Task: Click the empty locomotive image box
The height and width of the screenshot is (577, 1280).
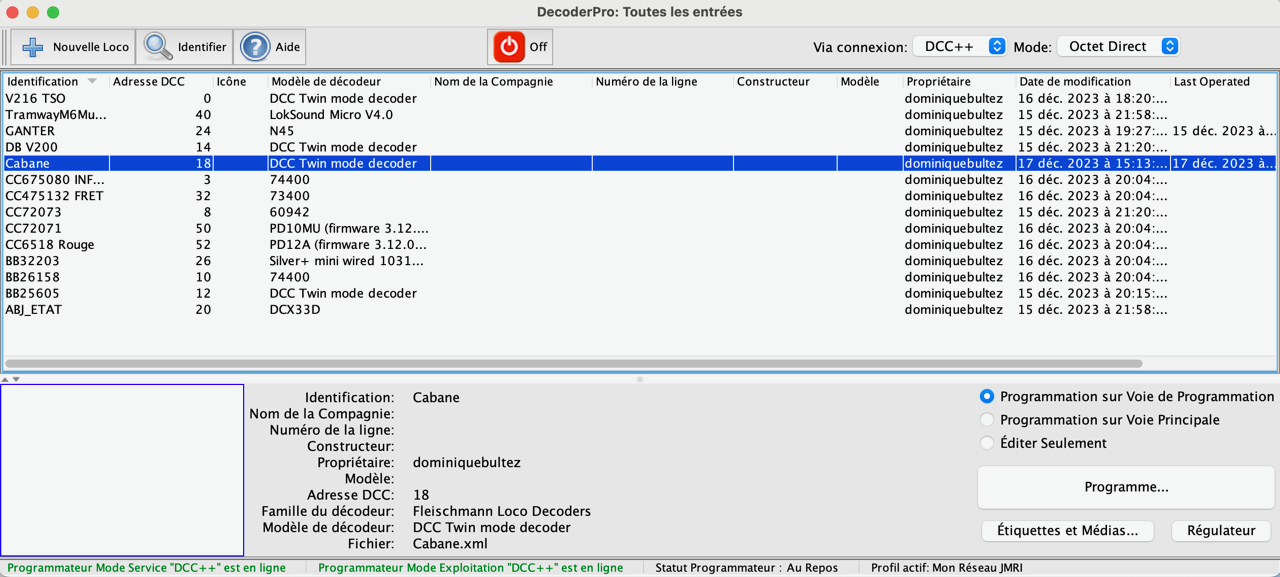Action: point(122,470)
